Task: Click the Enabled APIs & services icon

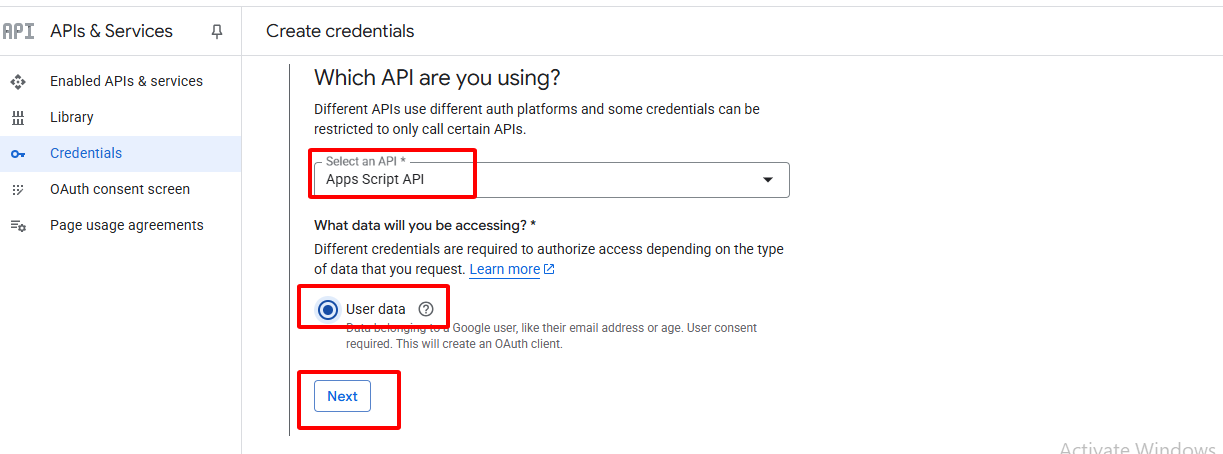Action: point(18,81)
